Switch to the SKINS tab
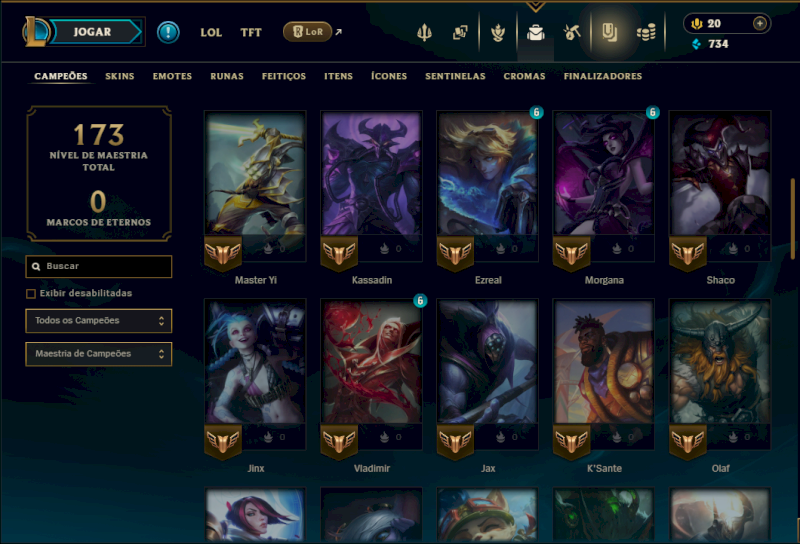Screen dimensions: 800x544 pyautogui.click(x=119, y=76)
